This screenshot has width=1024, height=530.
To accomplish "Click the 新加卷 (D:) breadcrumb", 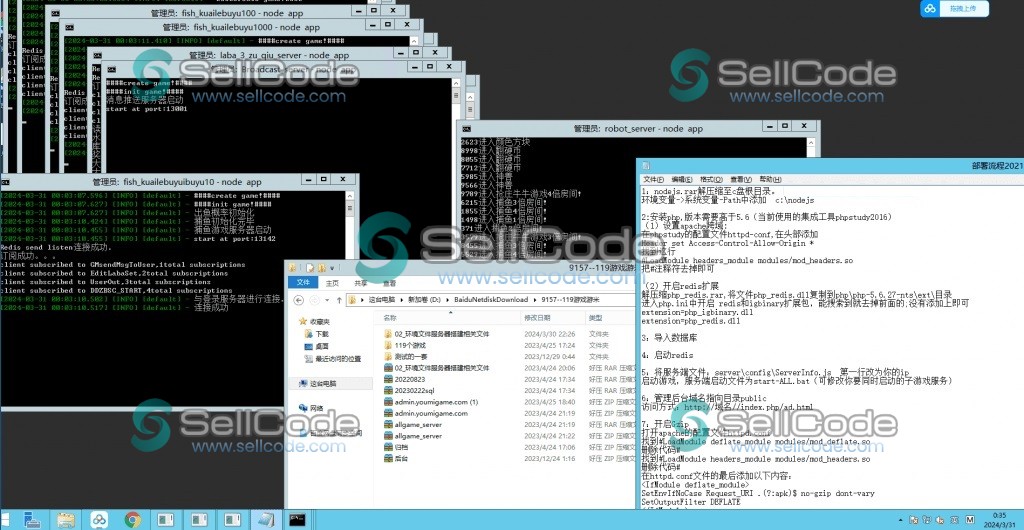I will 425,300.
